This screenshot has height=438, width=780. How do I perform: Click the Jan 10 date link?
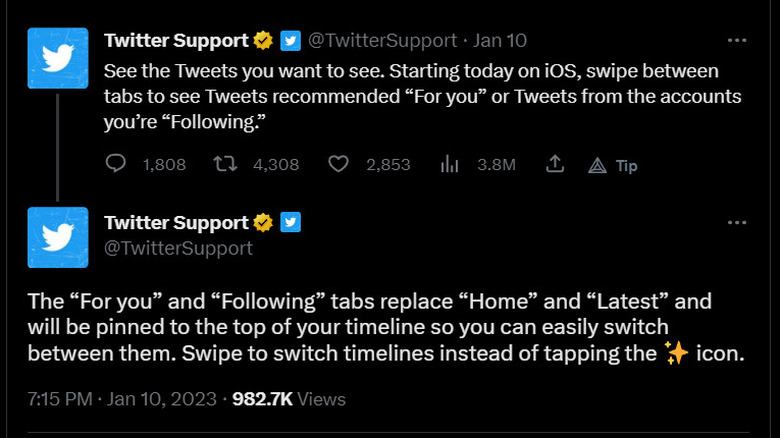[x=501, y=41]
